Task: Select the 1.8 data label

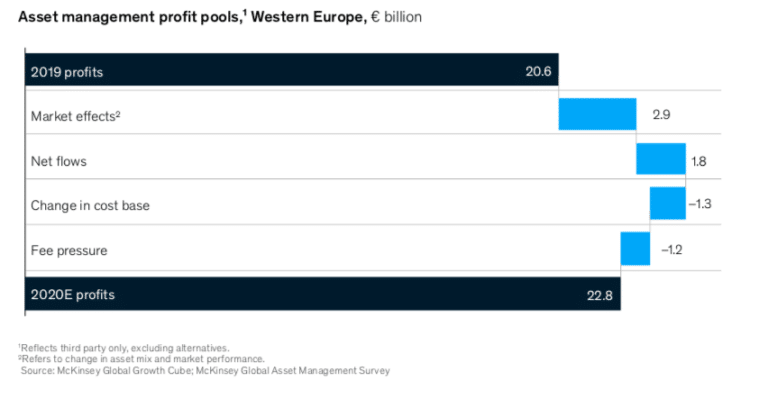Action: (x=698, y=161)
